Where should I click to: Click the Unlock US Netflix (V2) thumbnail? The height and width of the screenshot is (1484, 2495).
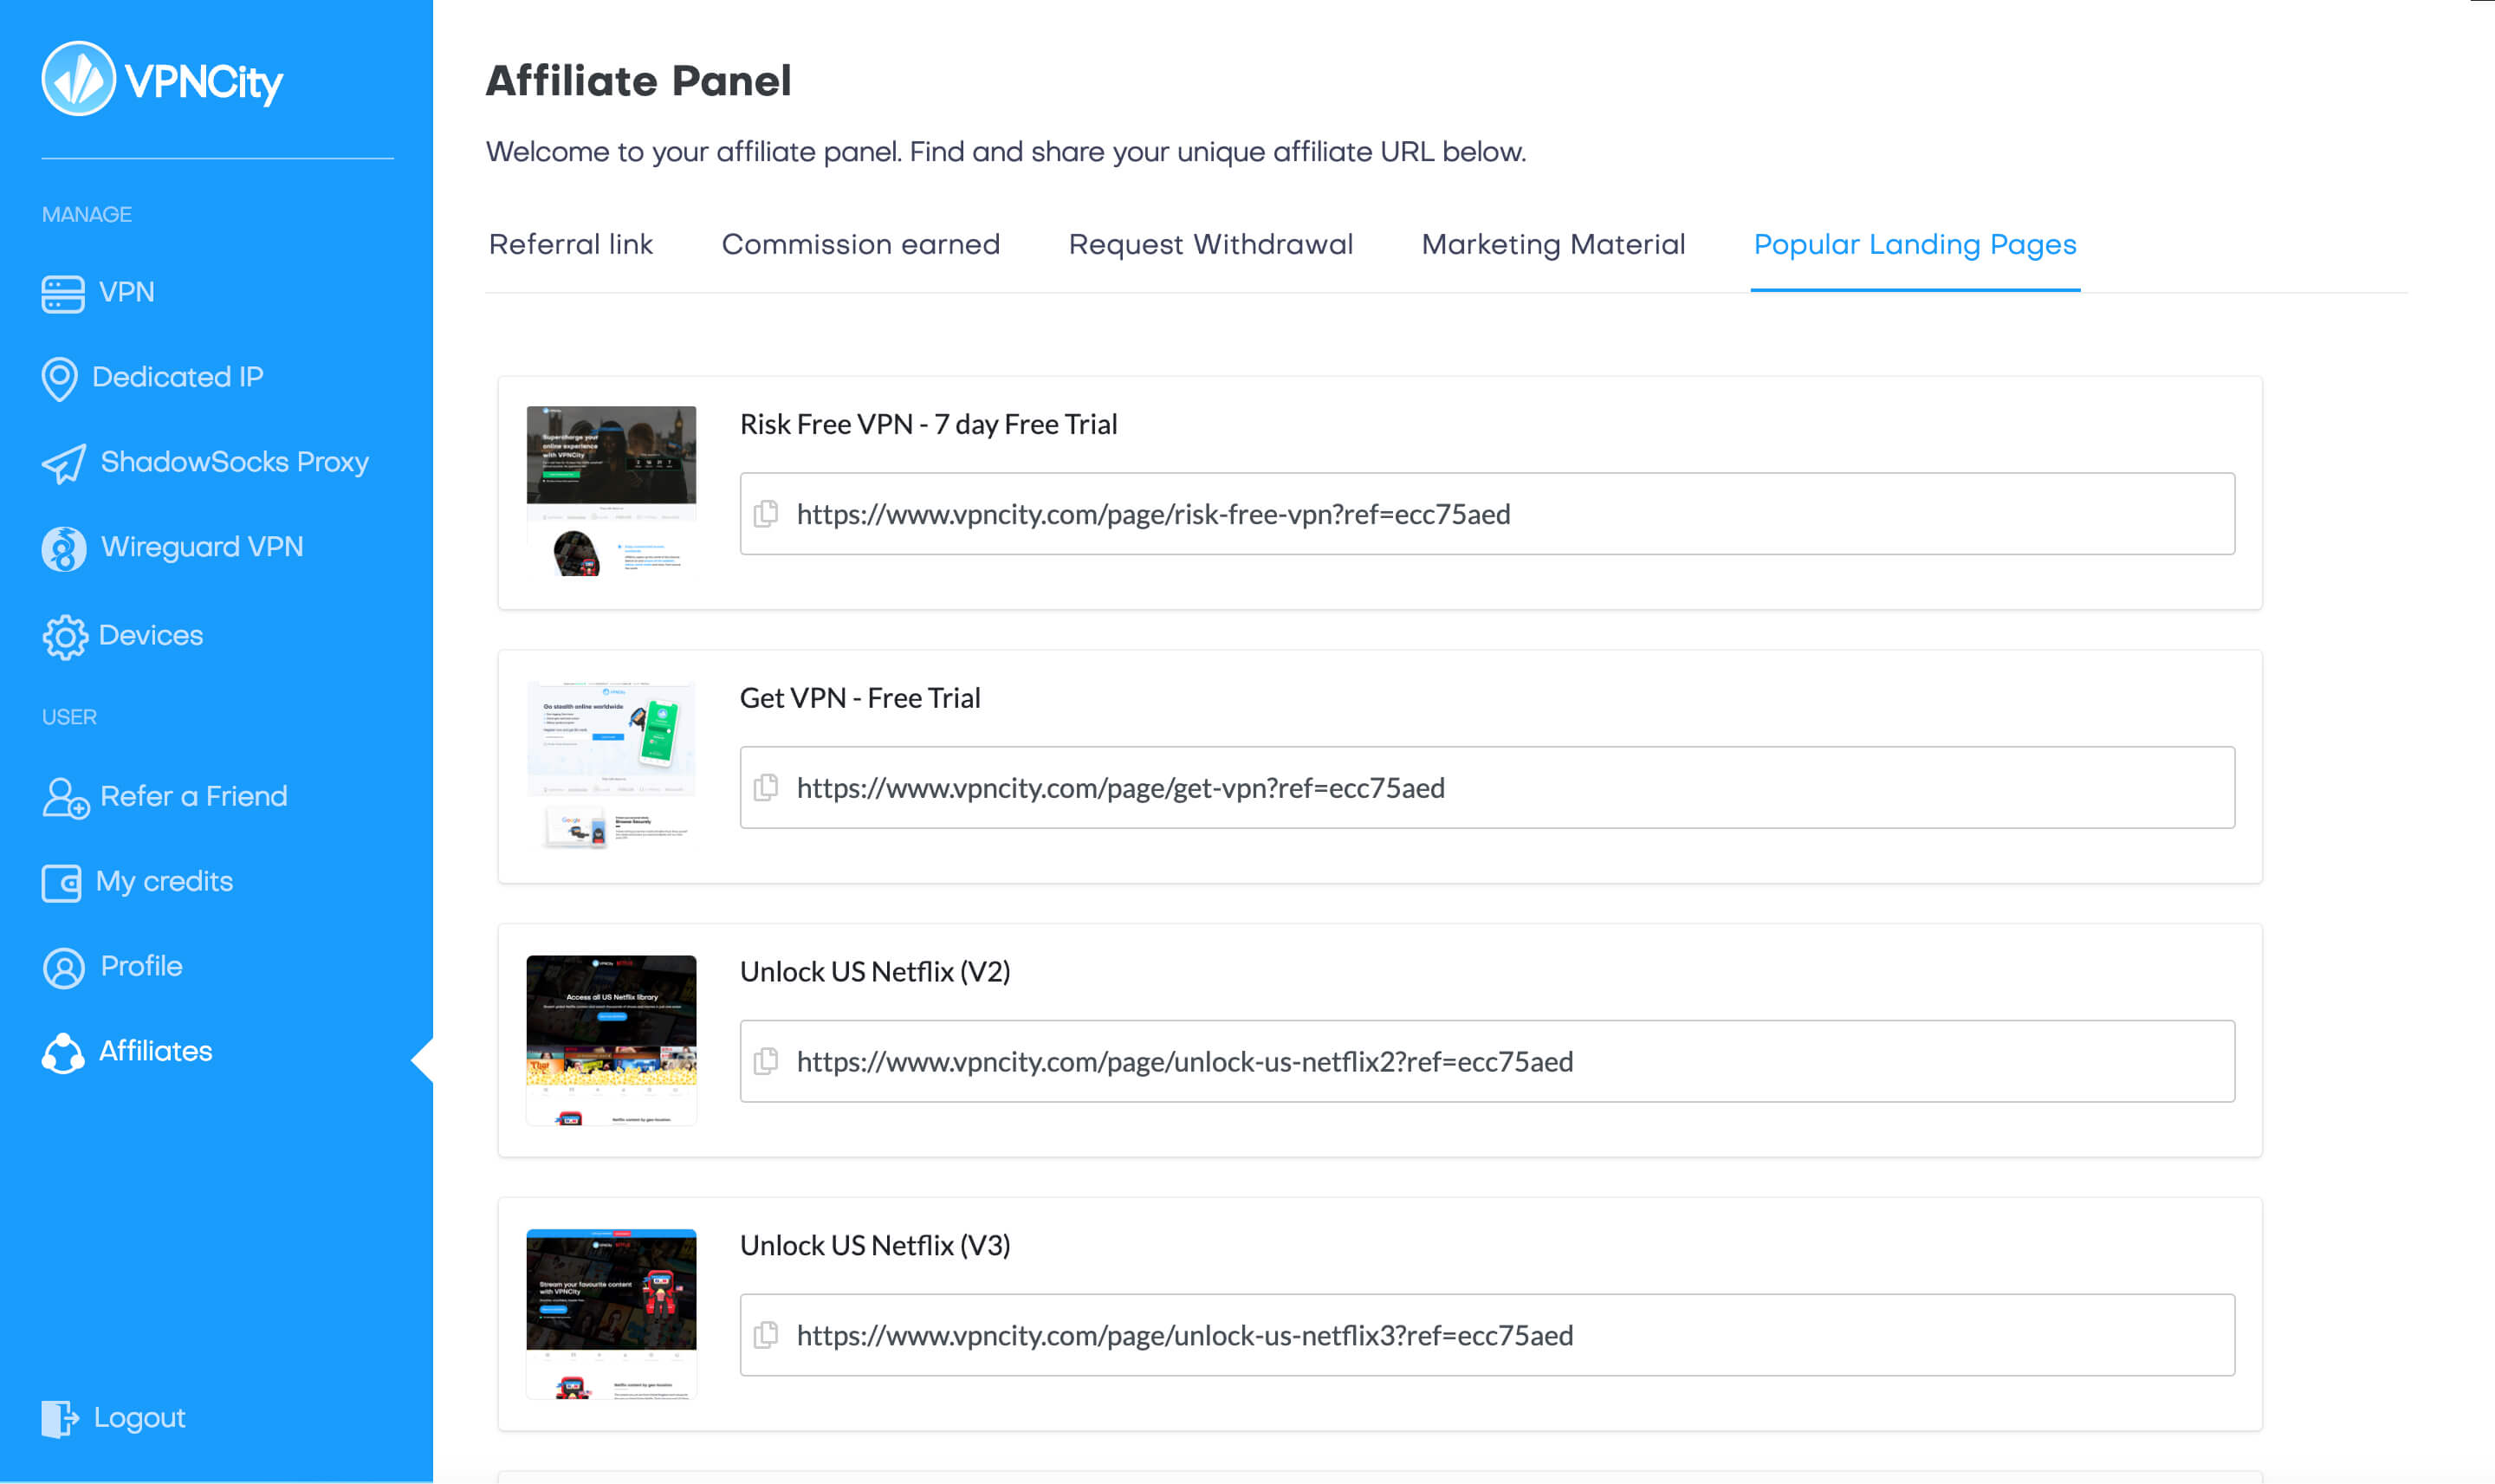click(611, 1040)
